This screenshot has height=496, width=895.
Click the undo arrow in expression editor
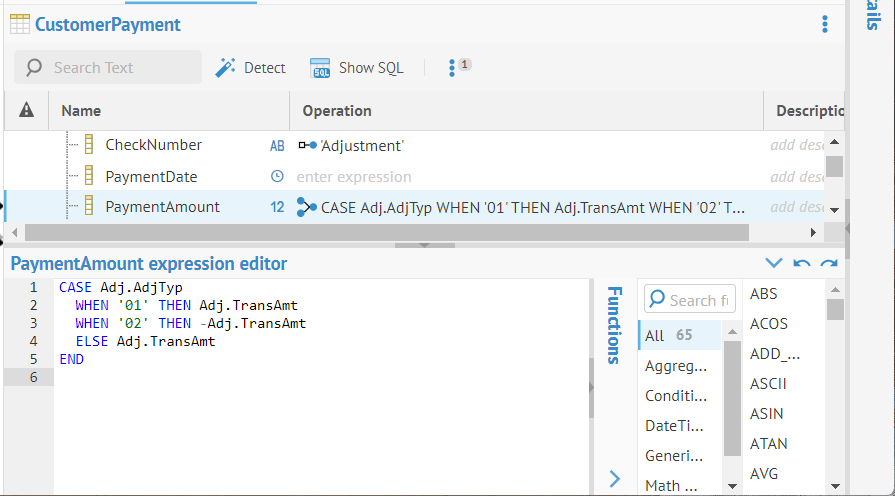click(x=801, y=264)
